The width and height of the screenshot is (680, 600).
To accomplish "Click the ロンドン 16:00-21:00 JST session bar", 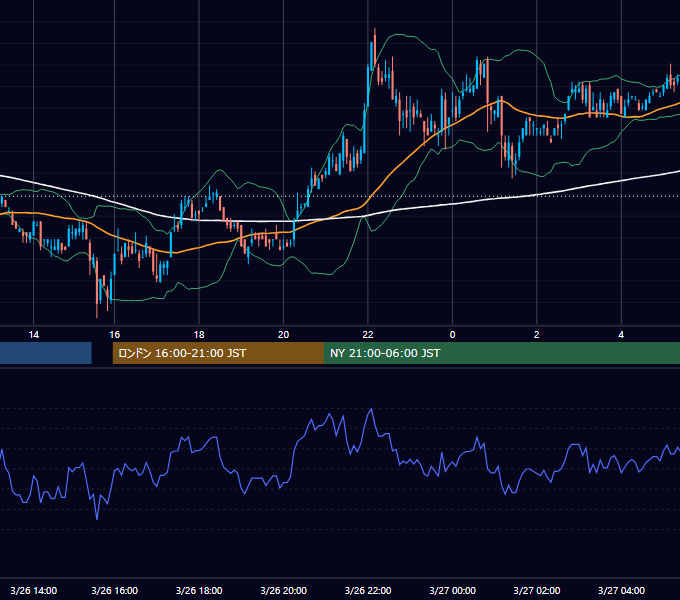I will point(218,353).
